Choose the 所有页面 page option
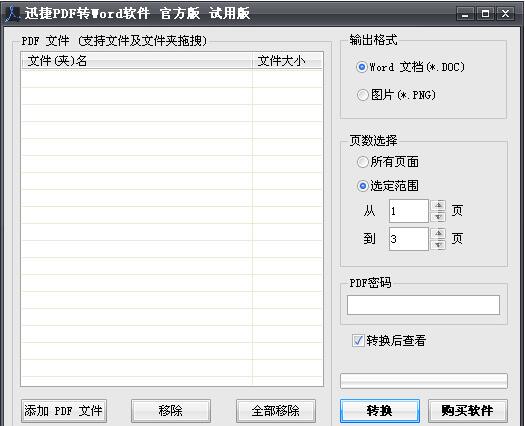The image size is (525, 426). pos(388,162)
